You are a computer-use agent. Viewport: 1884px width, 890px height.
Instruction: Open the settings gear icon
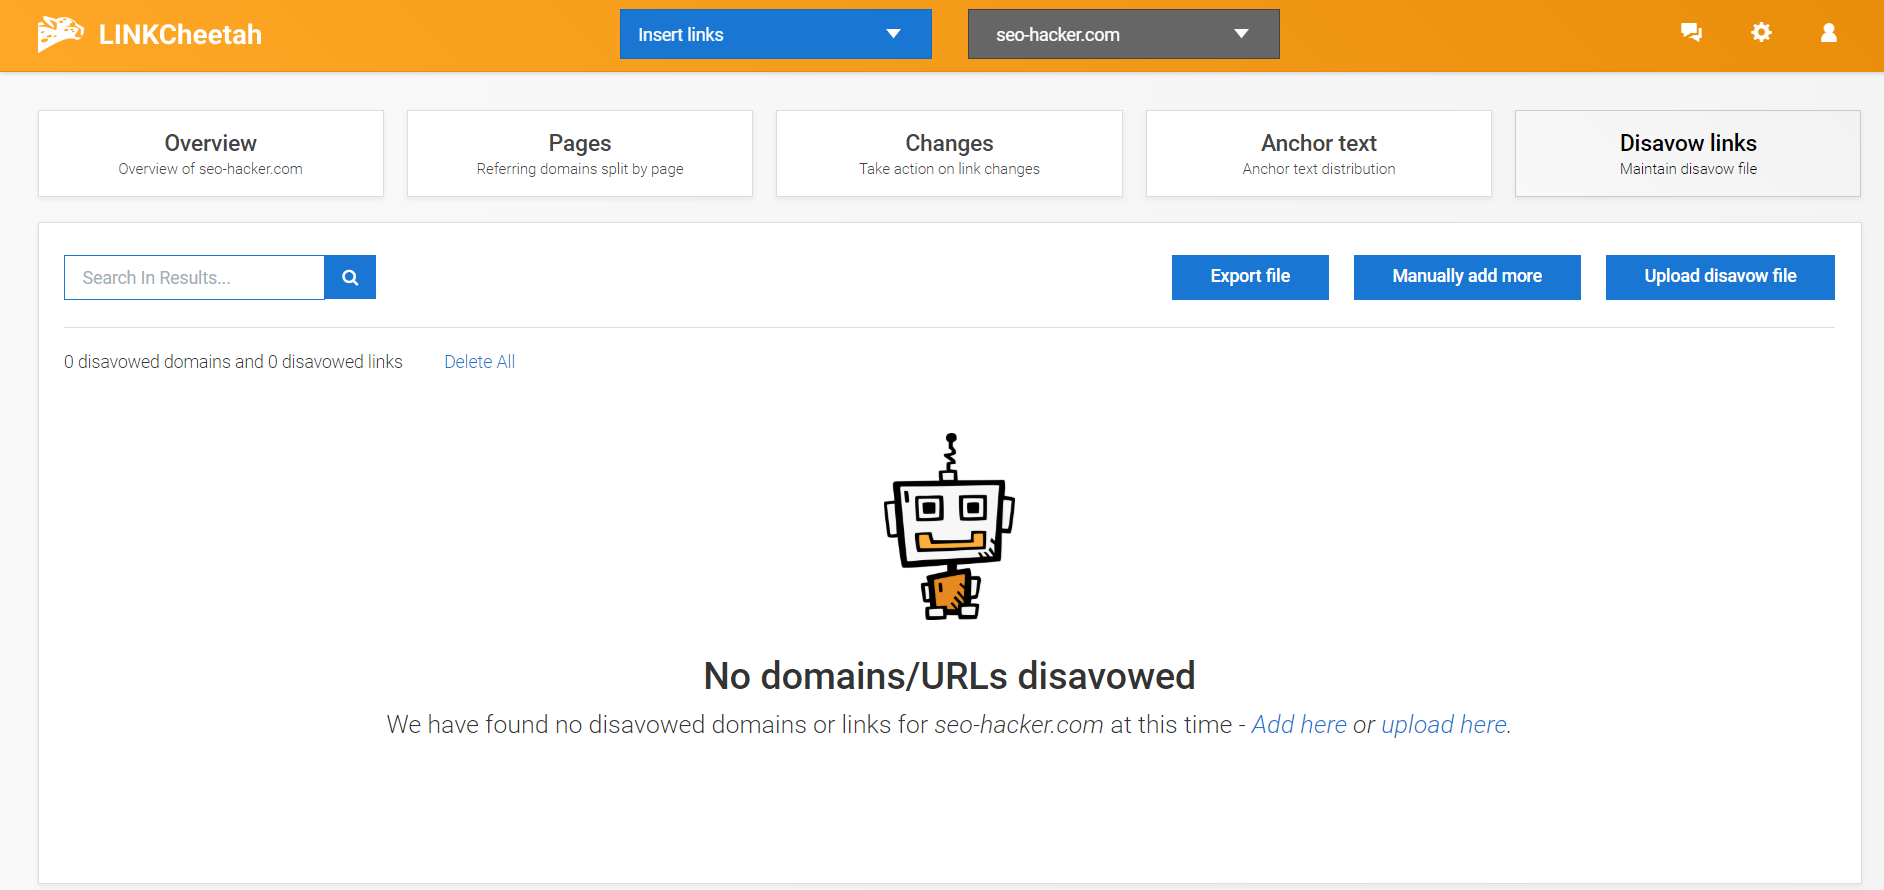click(x=1761, y=33)
